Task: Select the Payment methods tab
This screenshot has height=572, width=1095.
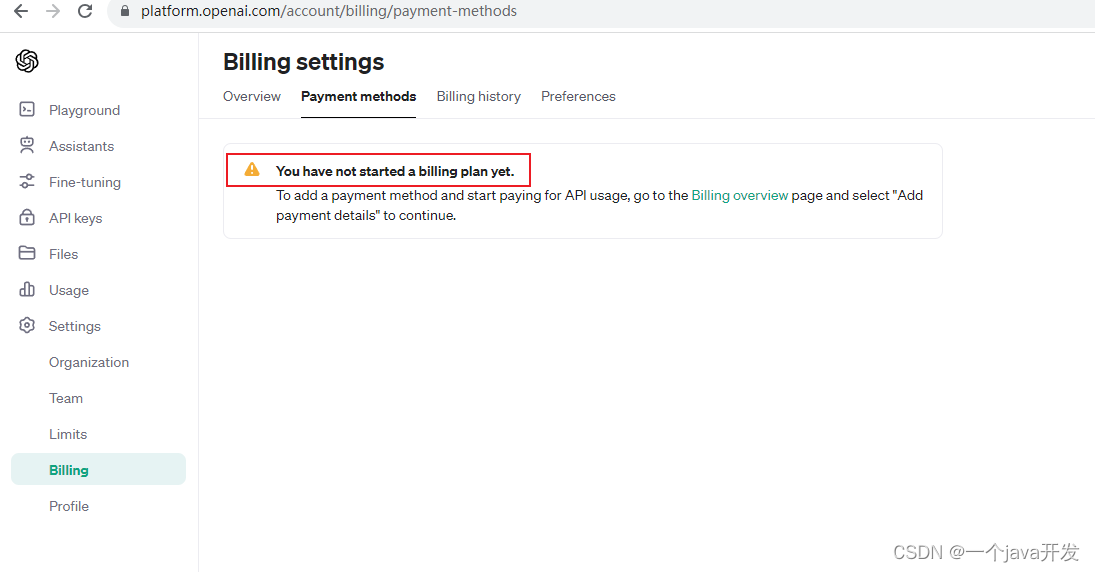Action: [358, 96]
